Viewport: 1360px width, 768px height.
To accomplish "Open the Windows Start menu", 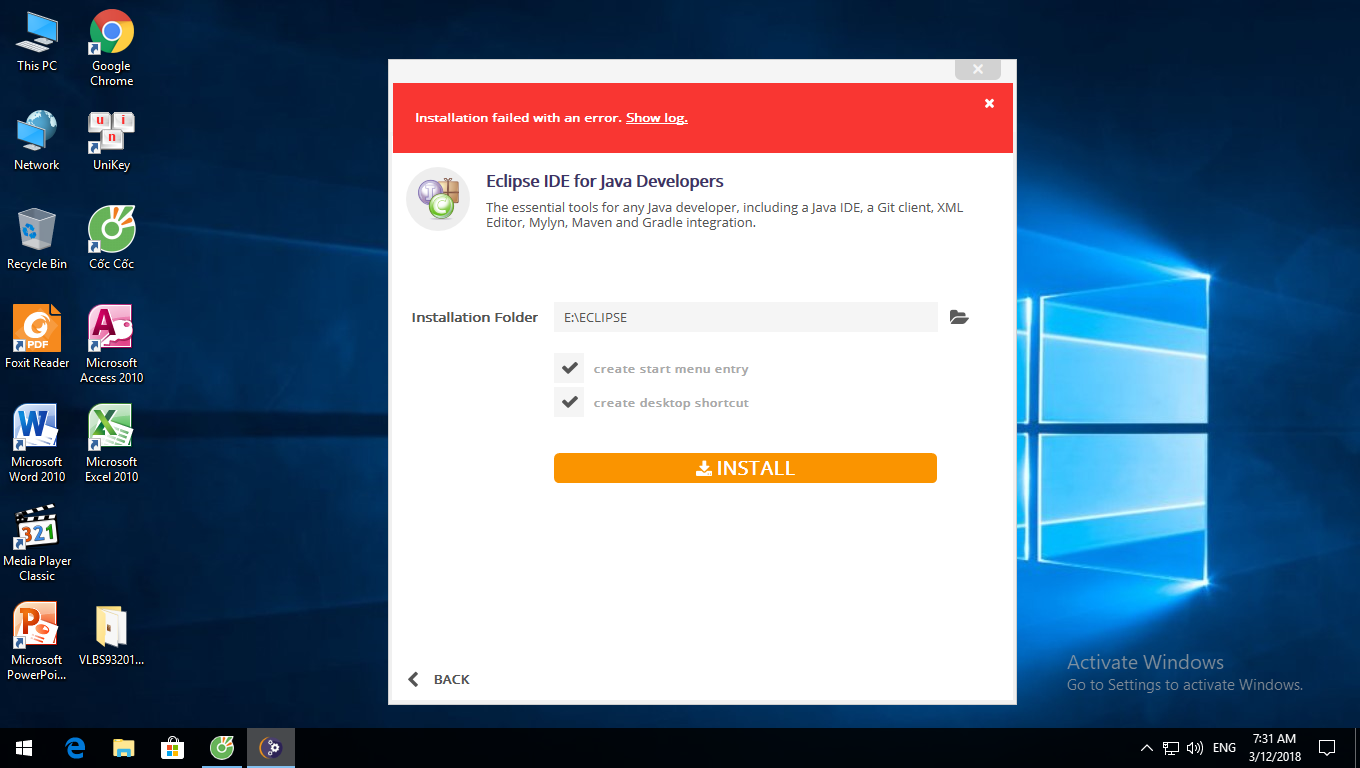I will pyautogui.click(x=24, y=747).
